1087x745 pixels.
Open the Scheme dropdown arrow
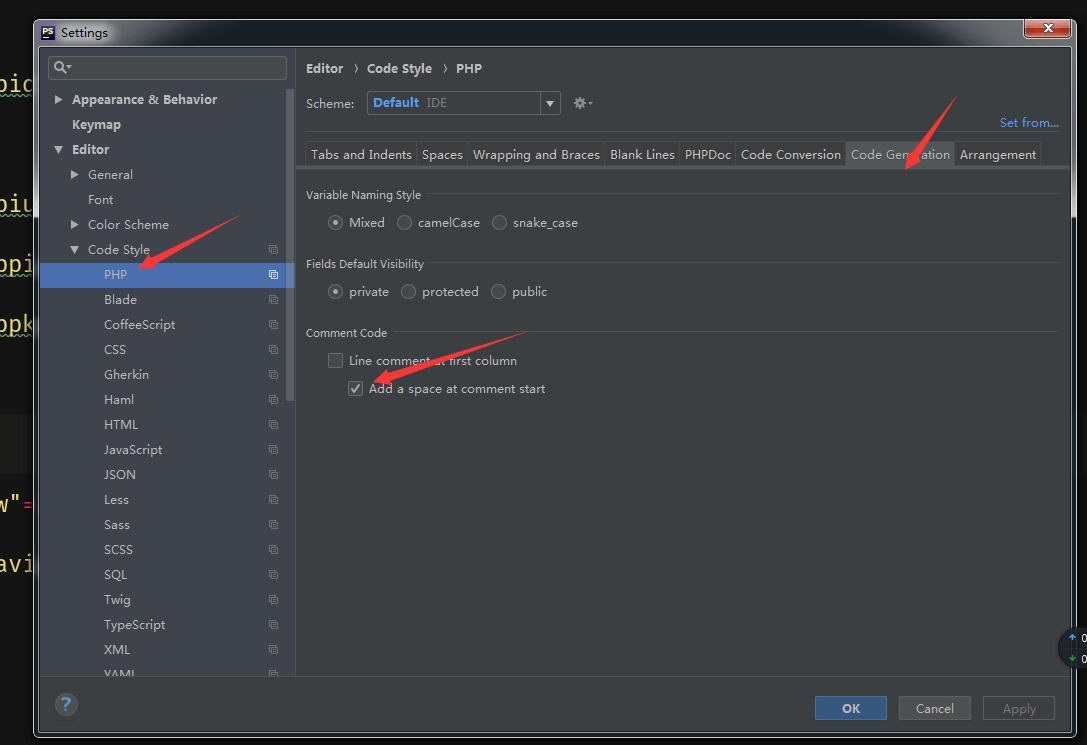550,103
